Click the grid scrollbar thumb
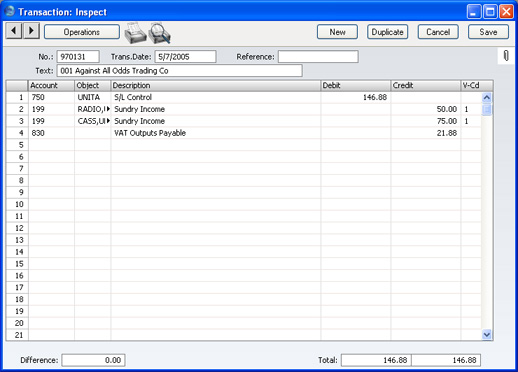The image size is (518, 372). click(x=487, y=109)
